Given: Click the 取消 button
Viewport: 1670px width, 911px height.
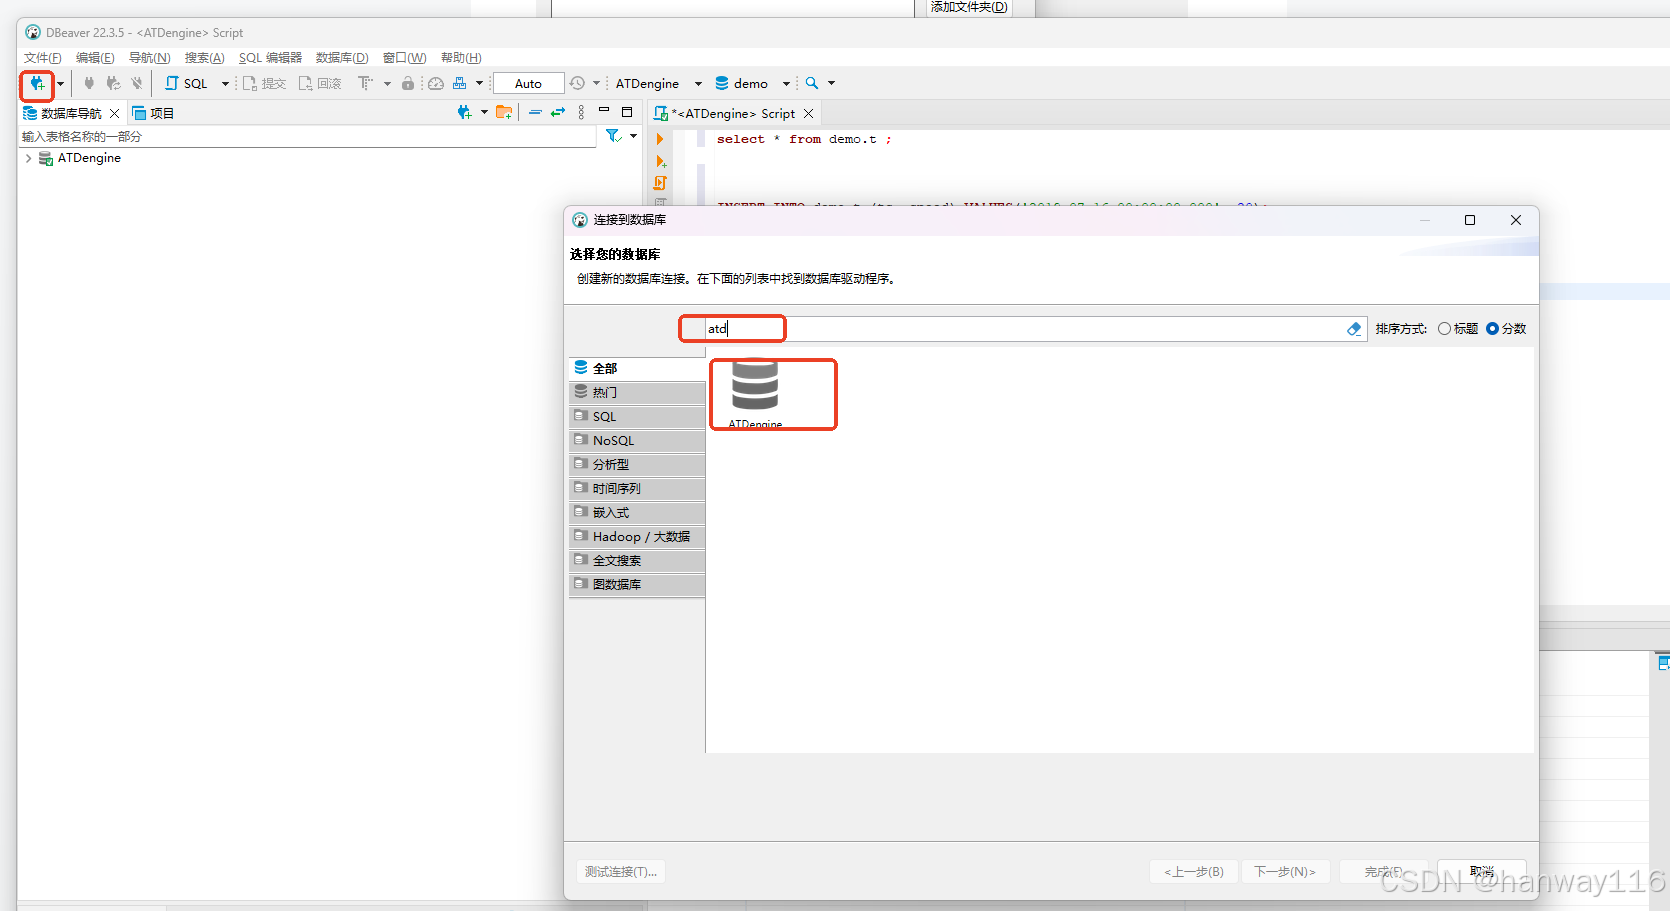Looking at the screenshot, I should coord(1481,872).
